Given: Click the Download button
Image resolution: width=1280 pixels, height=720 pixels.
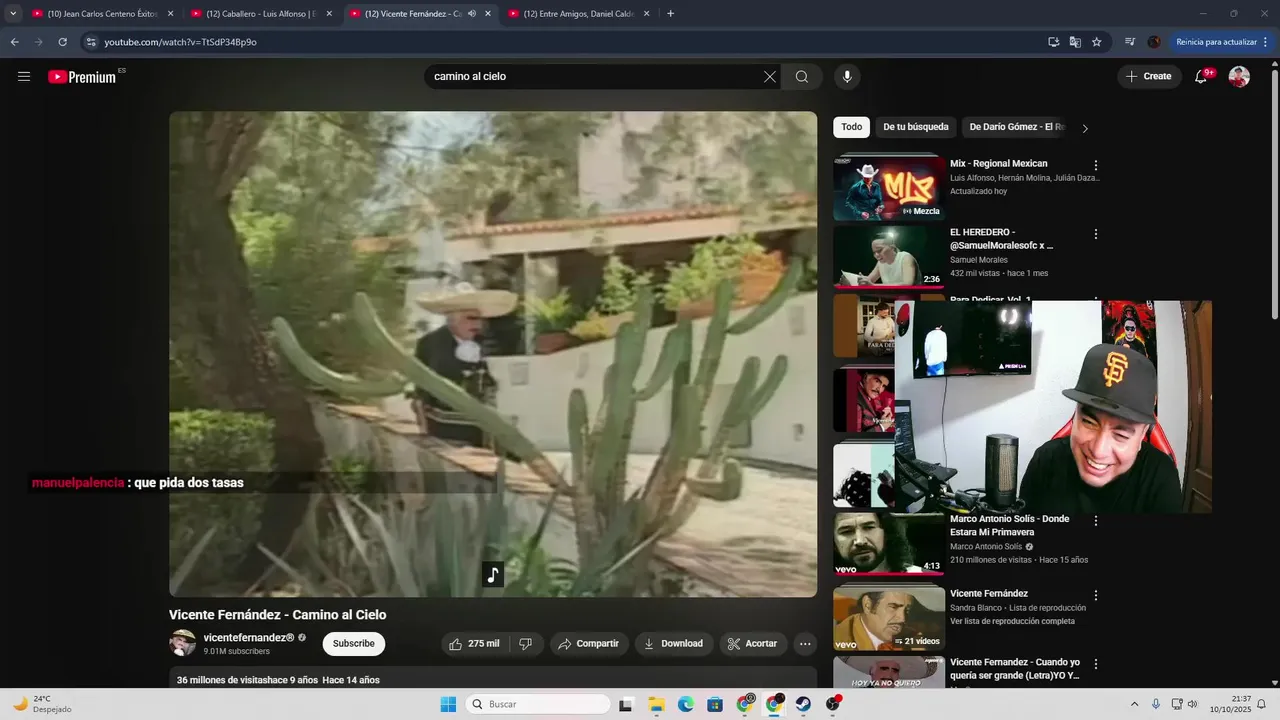Looking at the screenshot, I should [673, 644].
